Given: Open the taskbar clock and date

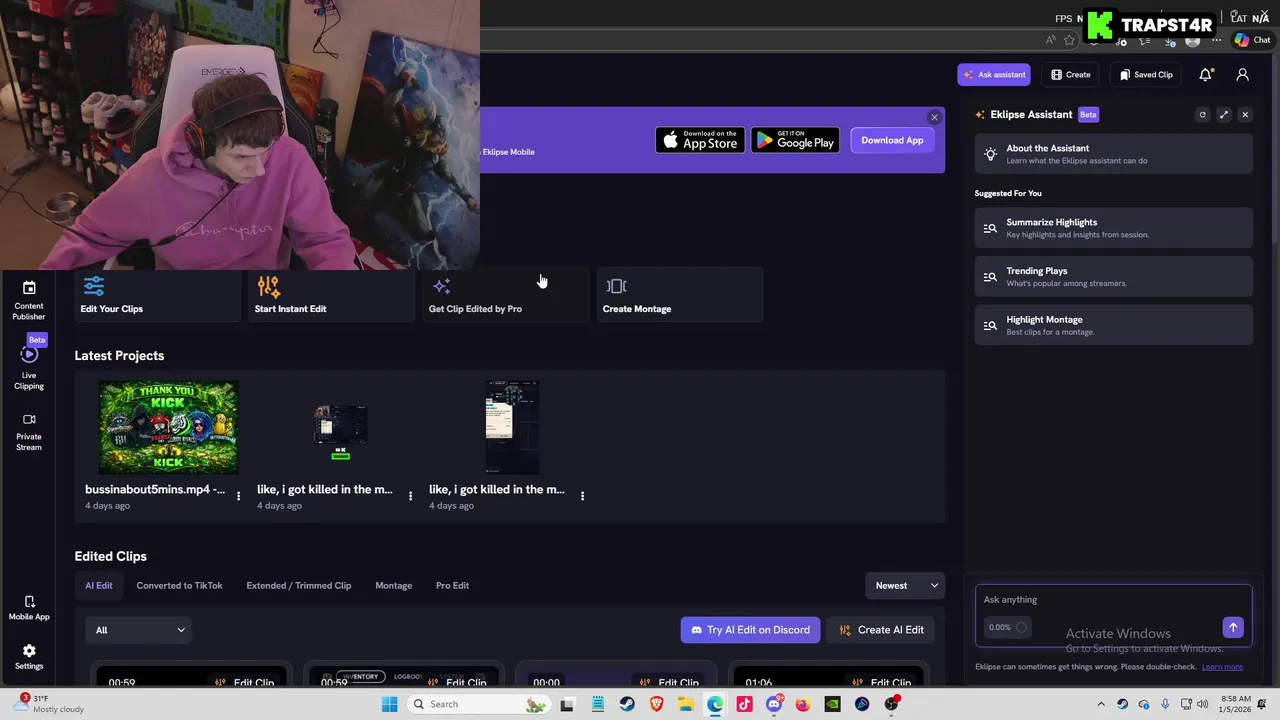Looking at the screenshot, I should [x=1235, y=704].
